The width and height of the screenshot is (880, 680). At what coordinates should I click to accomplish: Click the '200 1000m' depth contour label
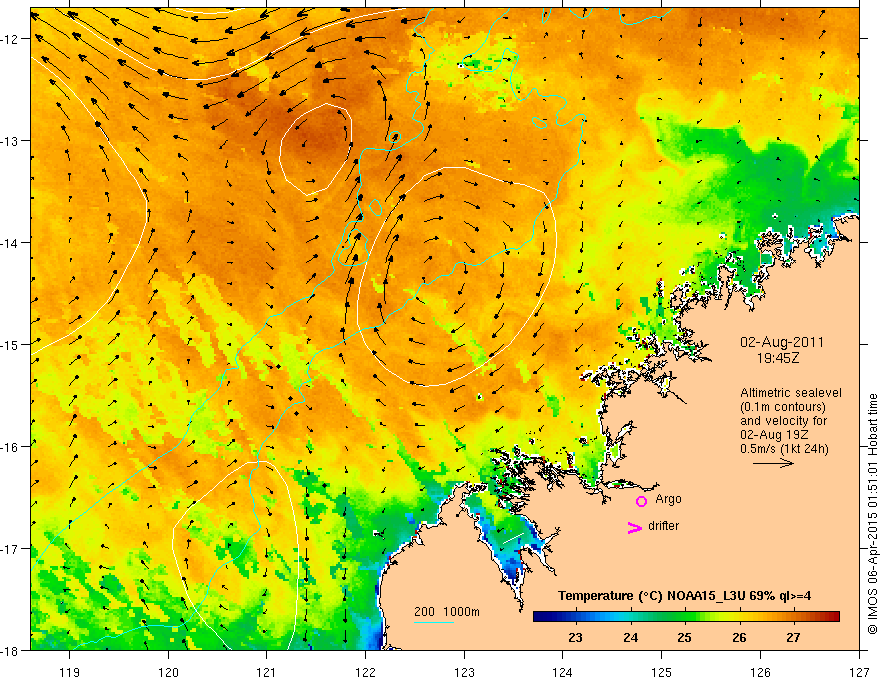[x=447, y=612]
